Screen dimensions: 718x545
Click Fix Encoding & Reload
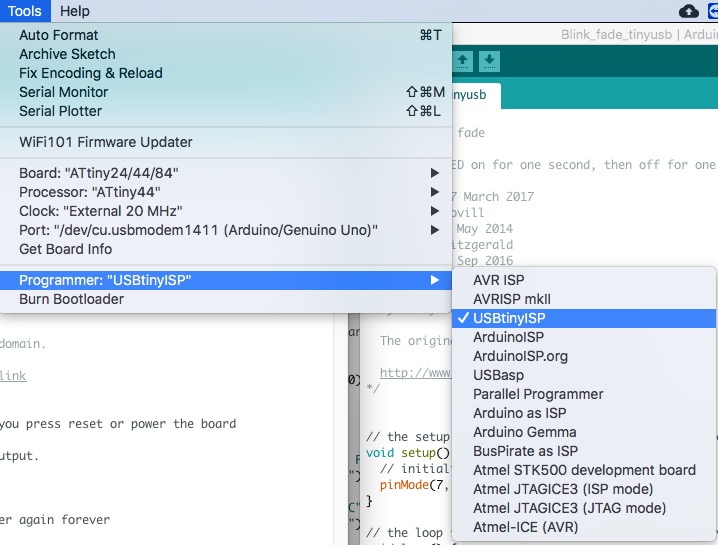pyautogui.click(x=226, y=73)
